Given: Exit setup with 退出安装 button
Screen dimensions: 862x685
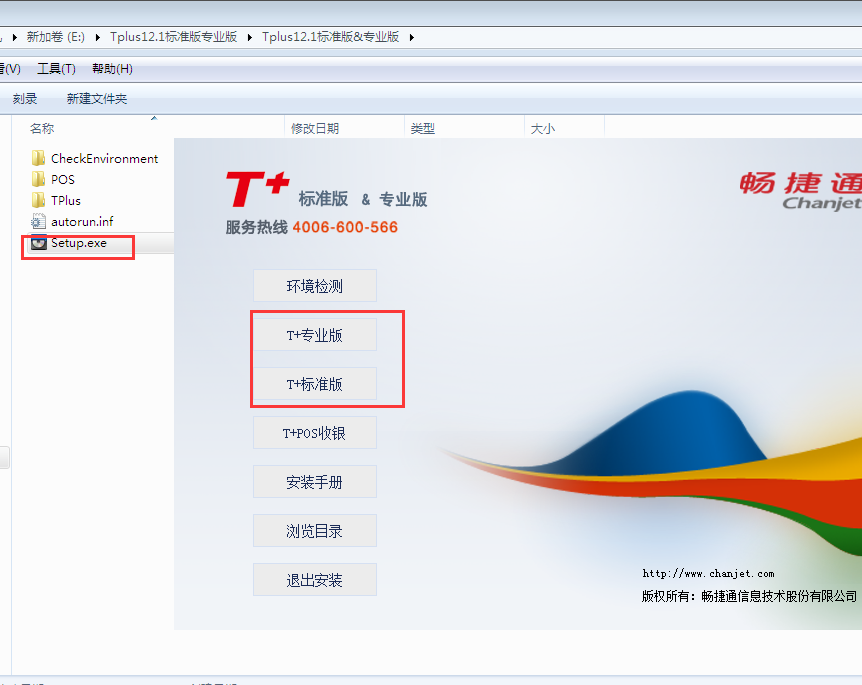Looking at the screenshot, I should click(315, 580).
